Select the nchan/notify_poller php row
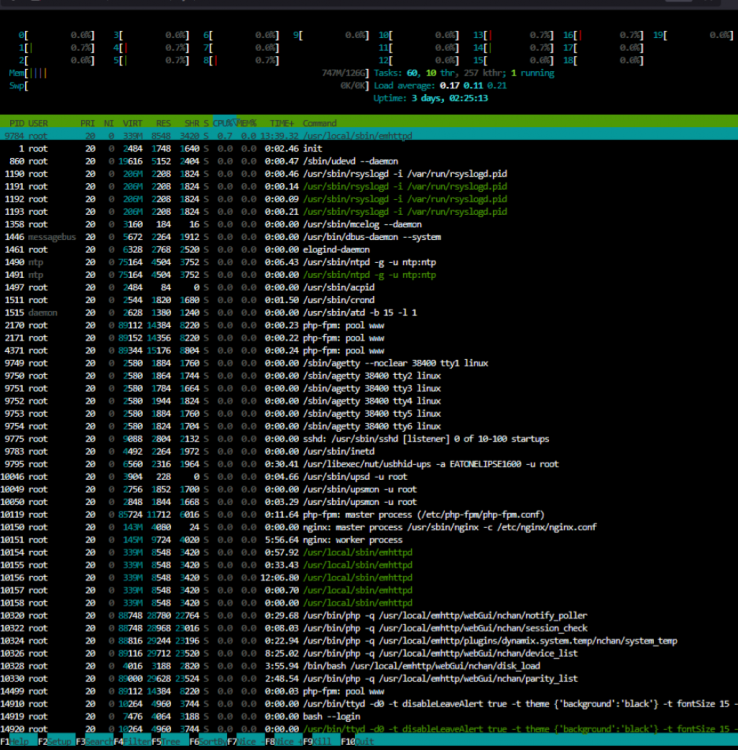 tap(369, 616)
